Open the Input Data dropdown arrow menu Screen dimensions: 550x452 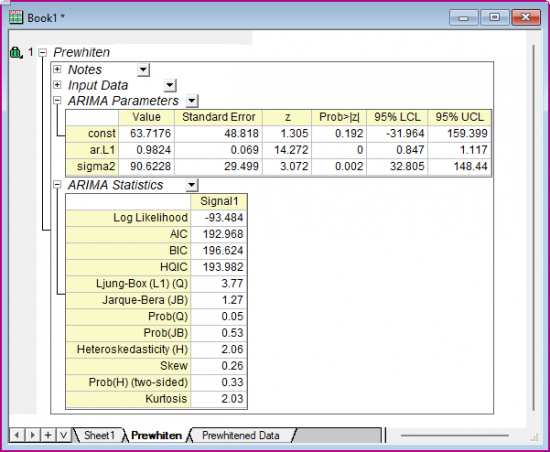(170, 85)
